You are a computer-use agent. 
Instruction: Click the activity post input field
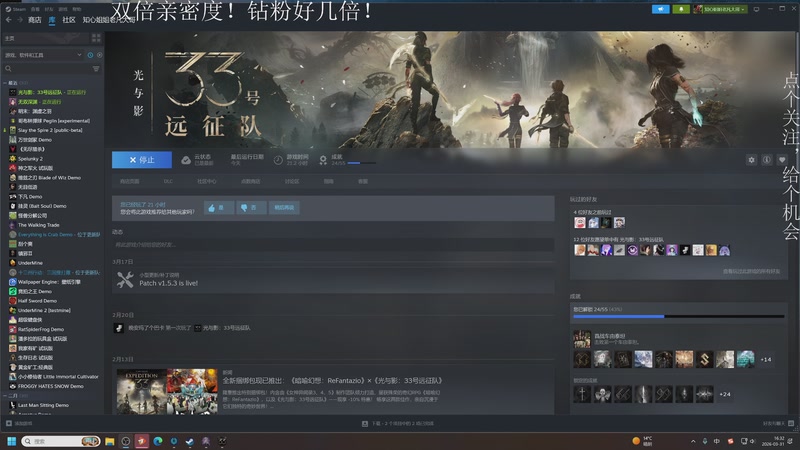point(333,245)
